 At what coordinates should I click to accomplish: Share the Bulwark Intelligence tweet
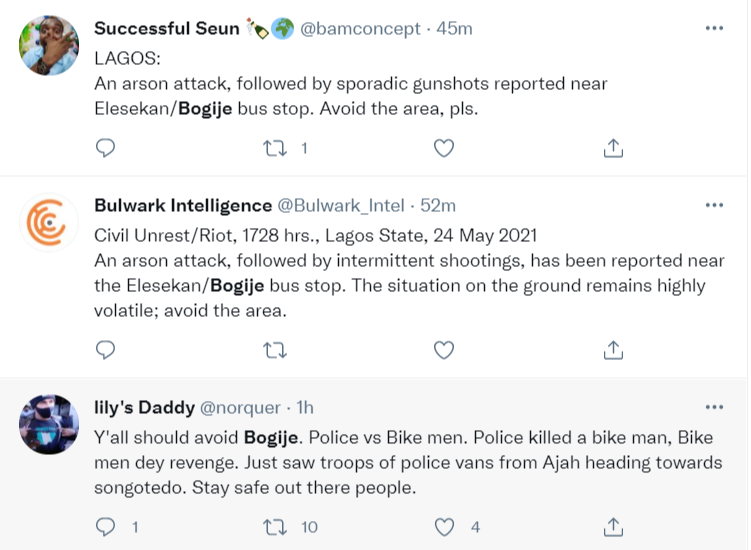click(x=614, y=350)
